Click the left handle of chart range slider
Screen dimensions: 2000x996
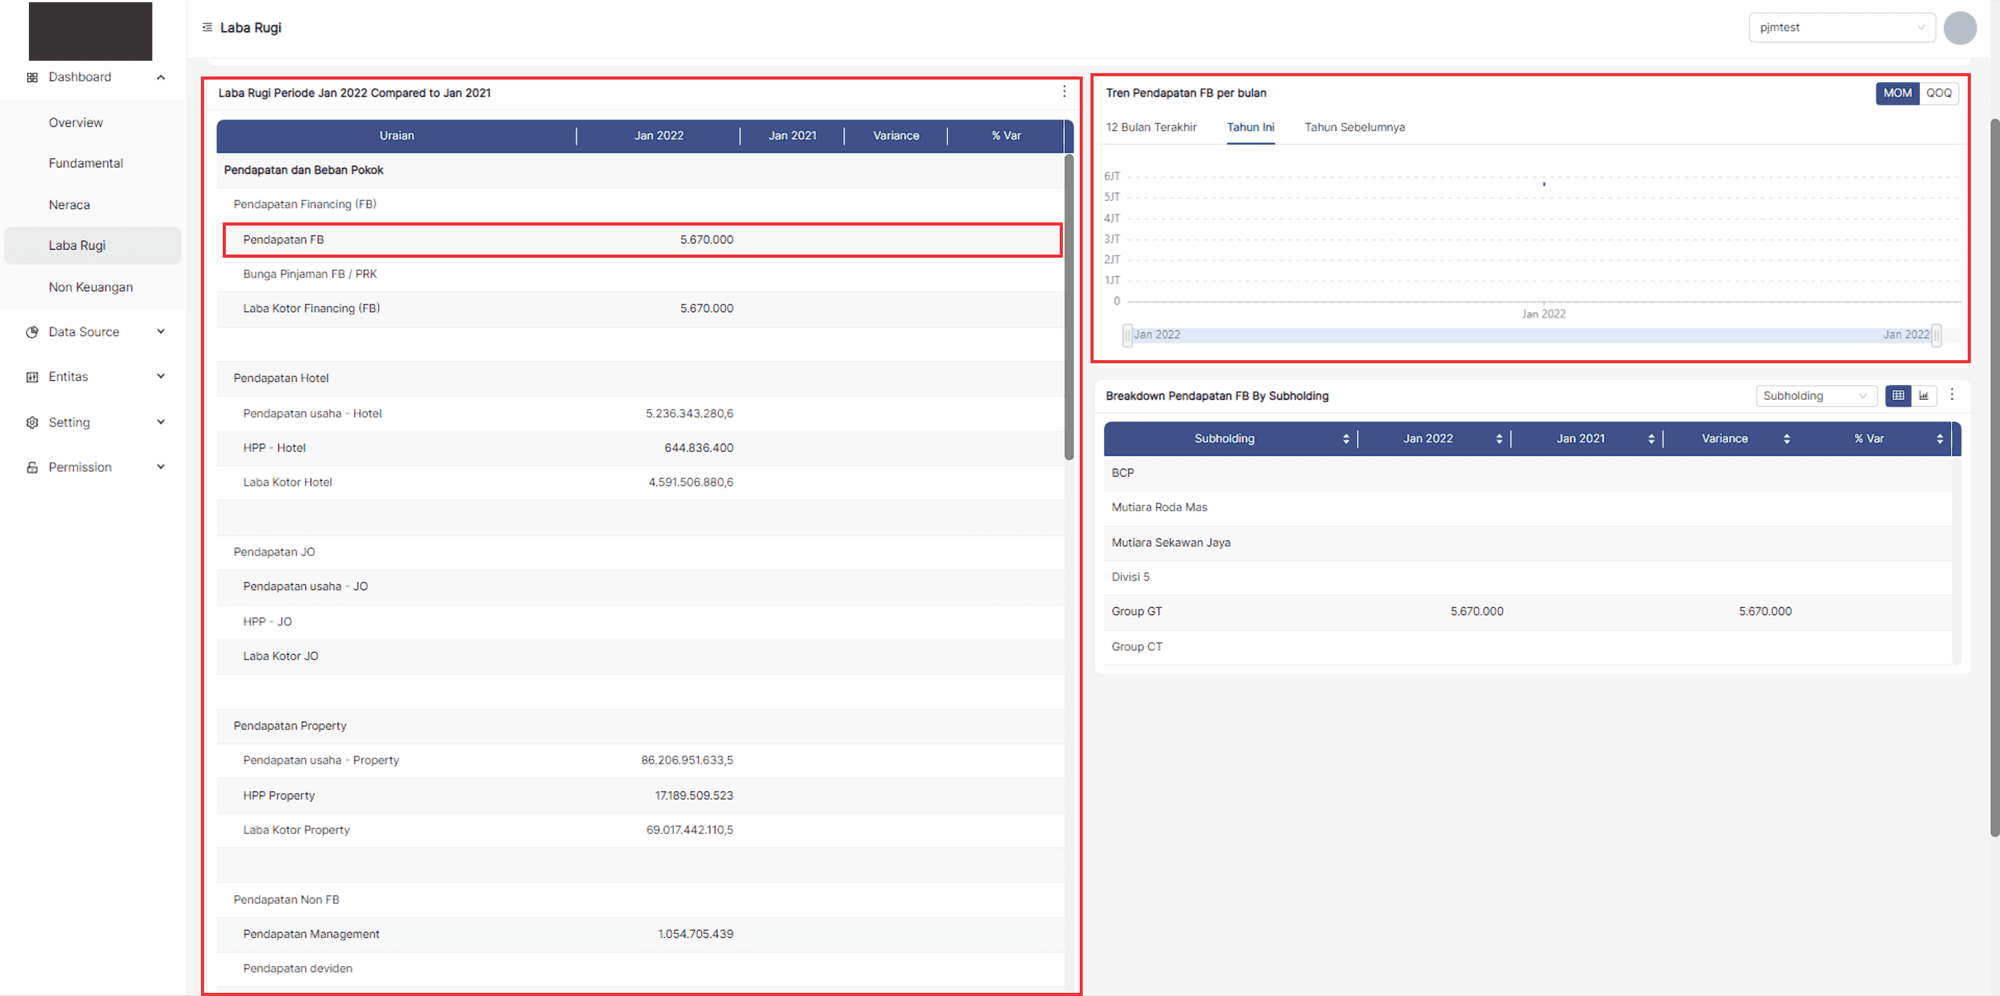[x=1127, y=335]
